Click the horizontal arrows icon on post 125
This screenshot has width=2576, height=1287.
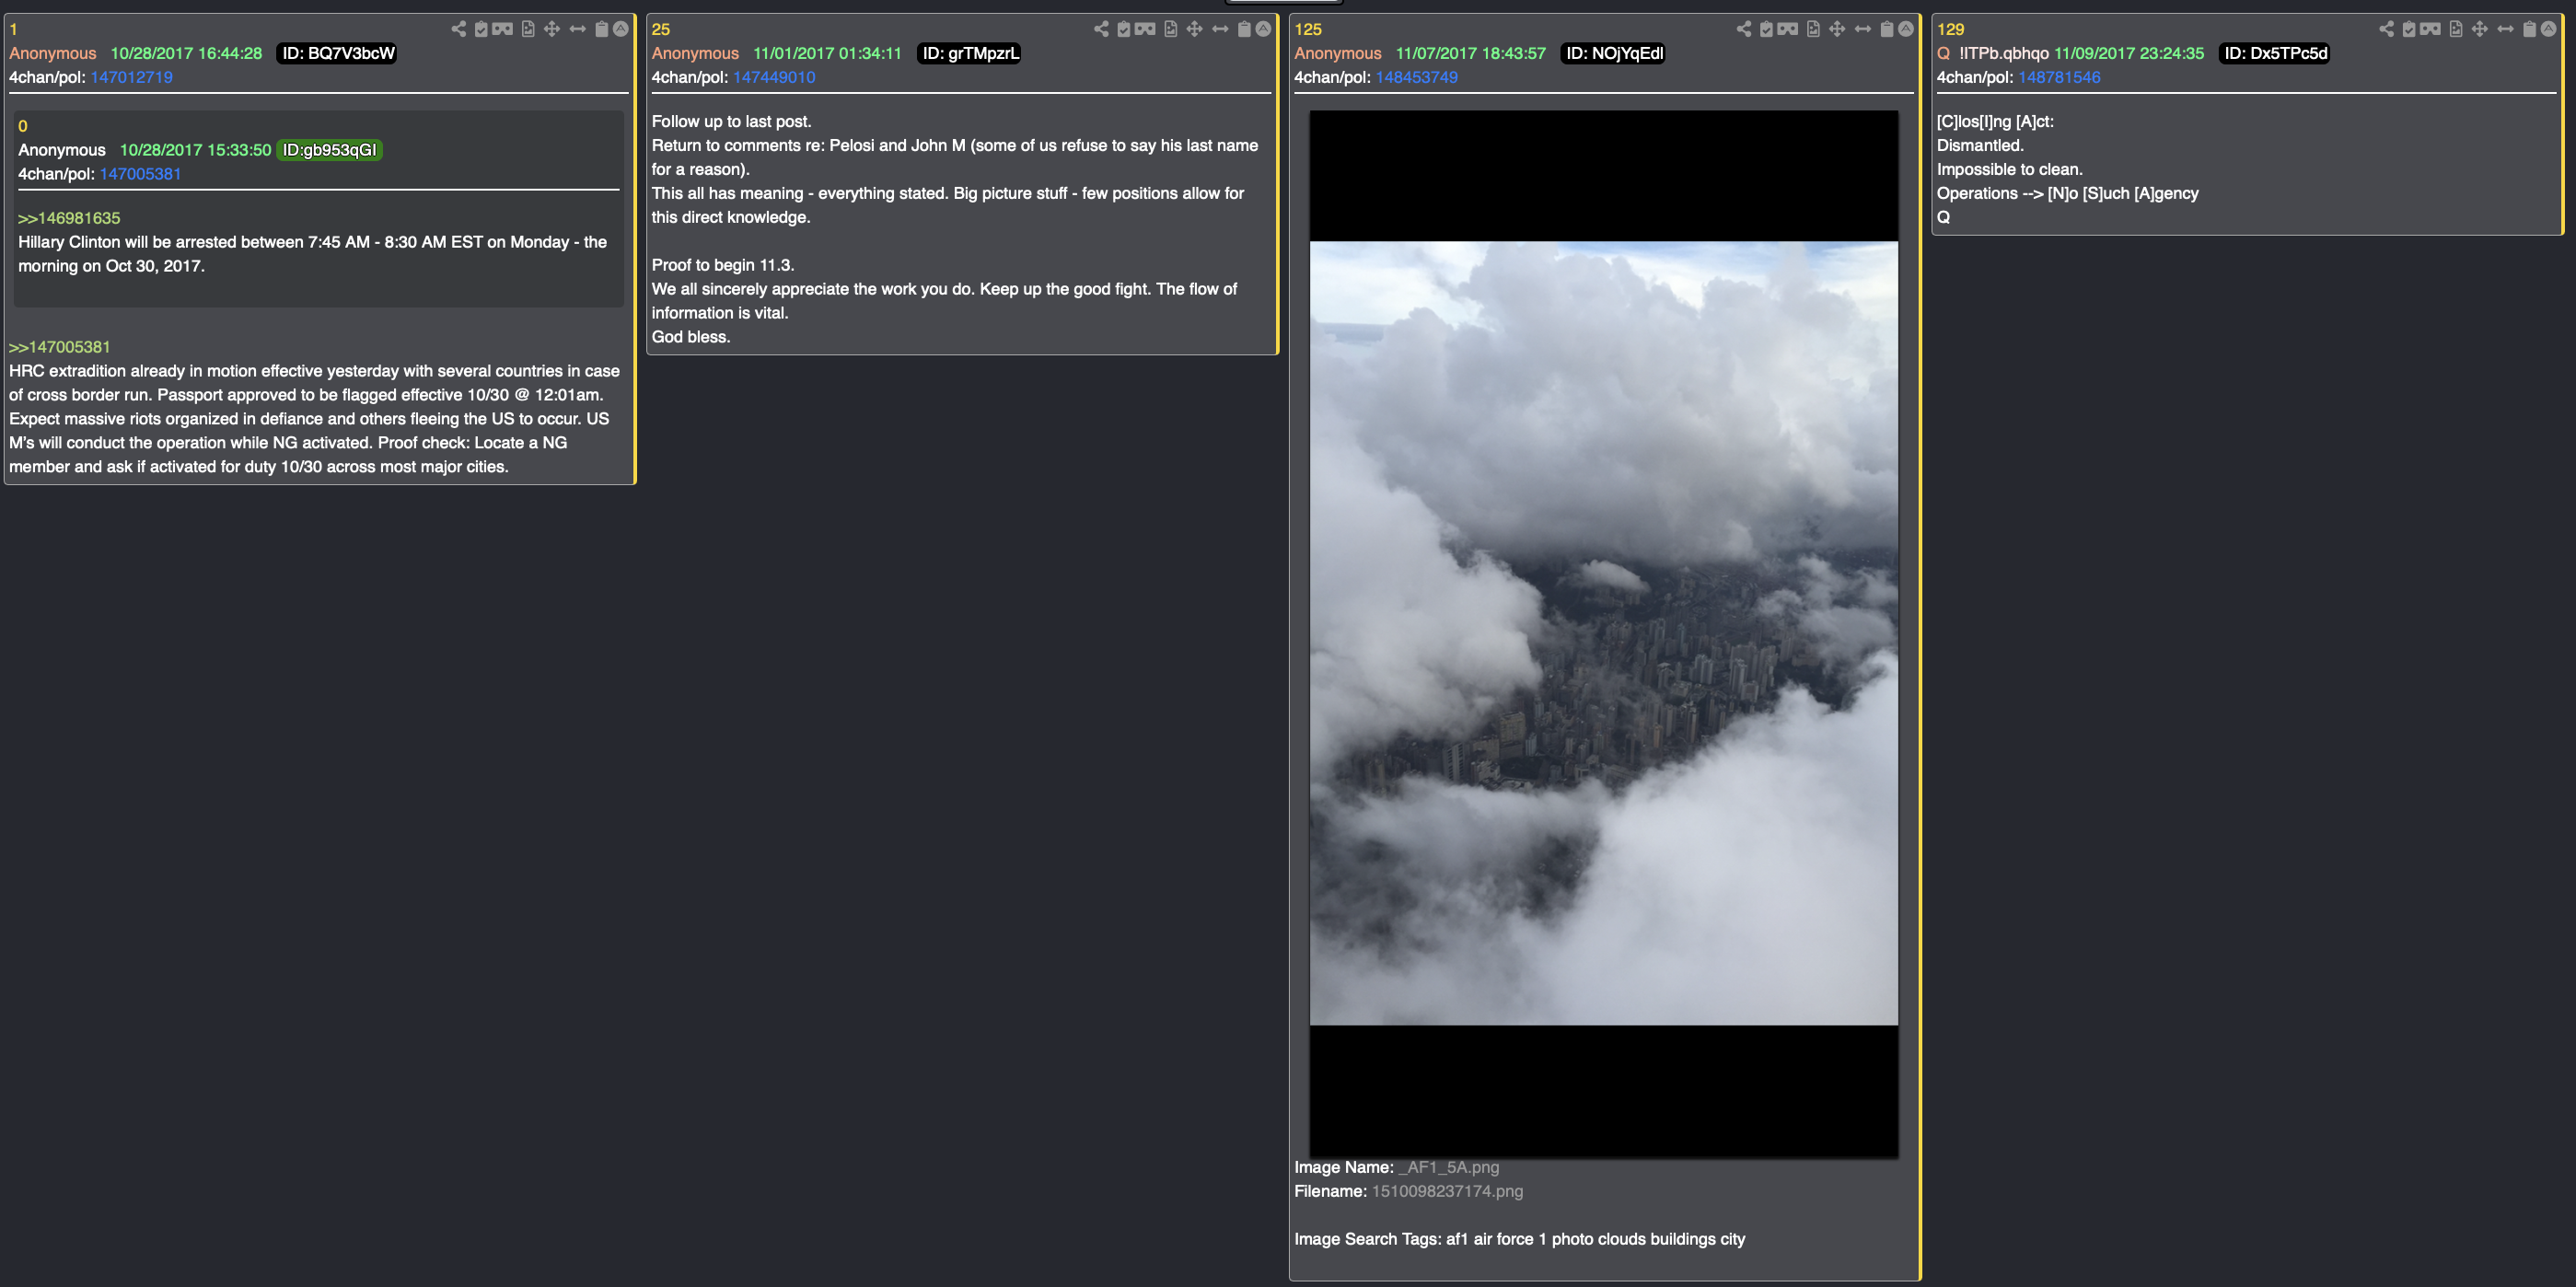1864,29
